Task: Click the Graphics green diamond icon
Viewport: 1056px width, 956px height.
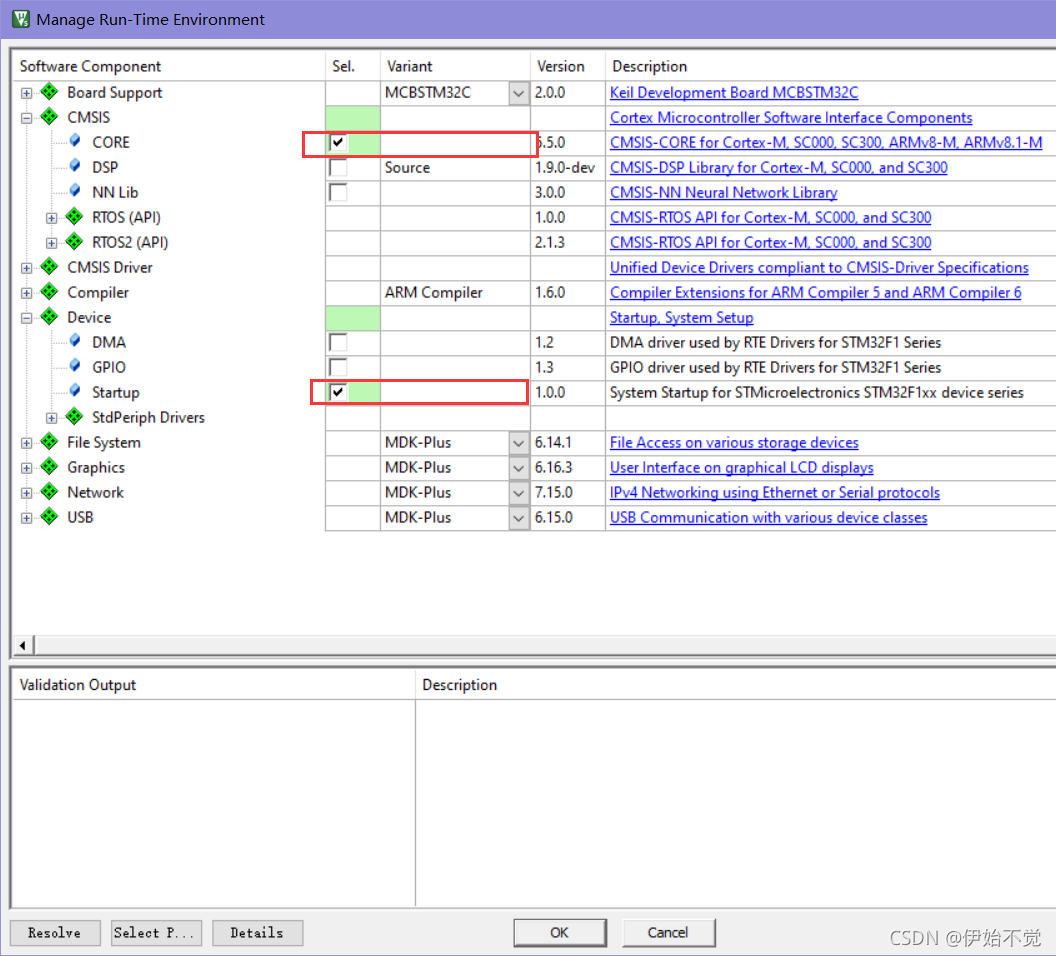Action: 49,466
